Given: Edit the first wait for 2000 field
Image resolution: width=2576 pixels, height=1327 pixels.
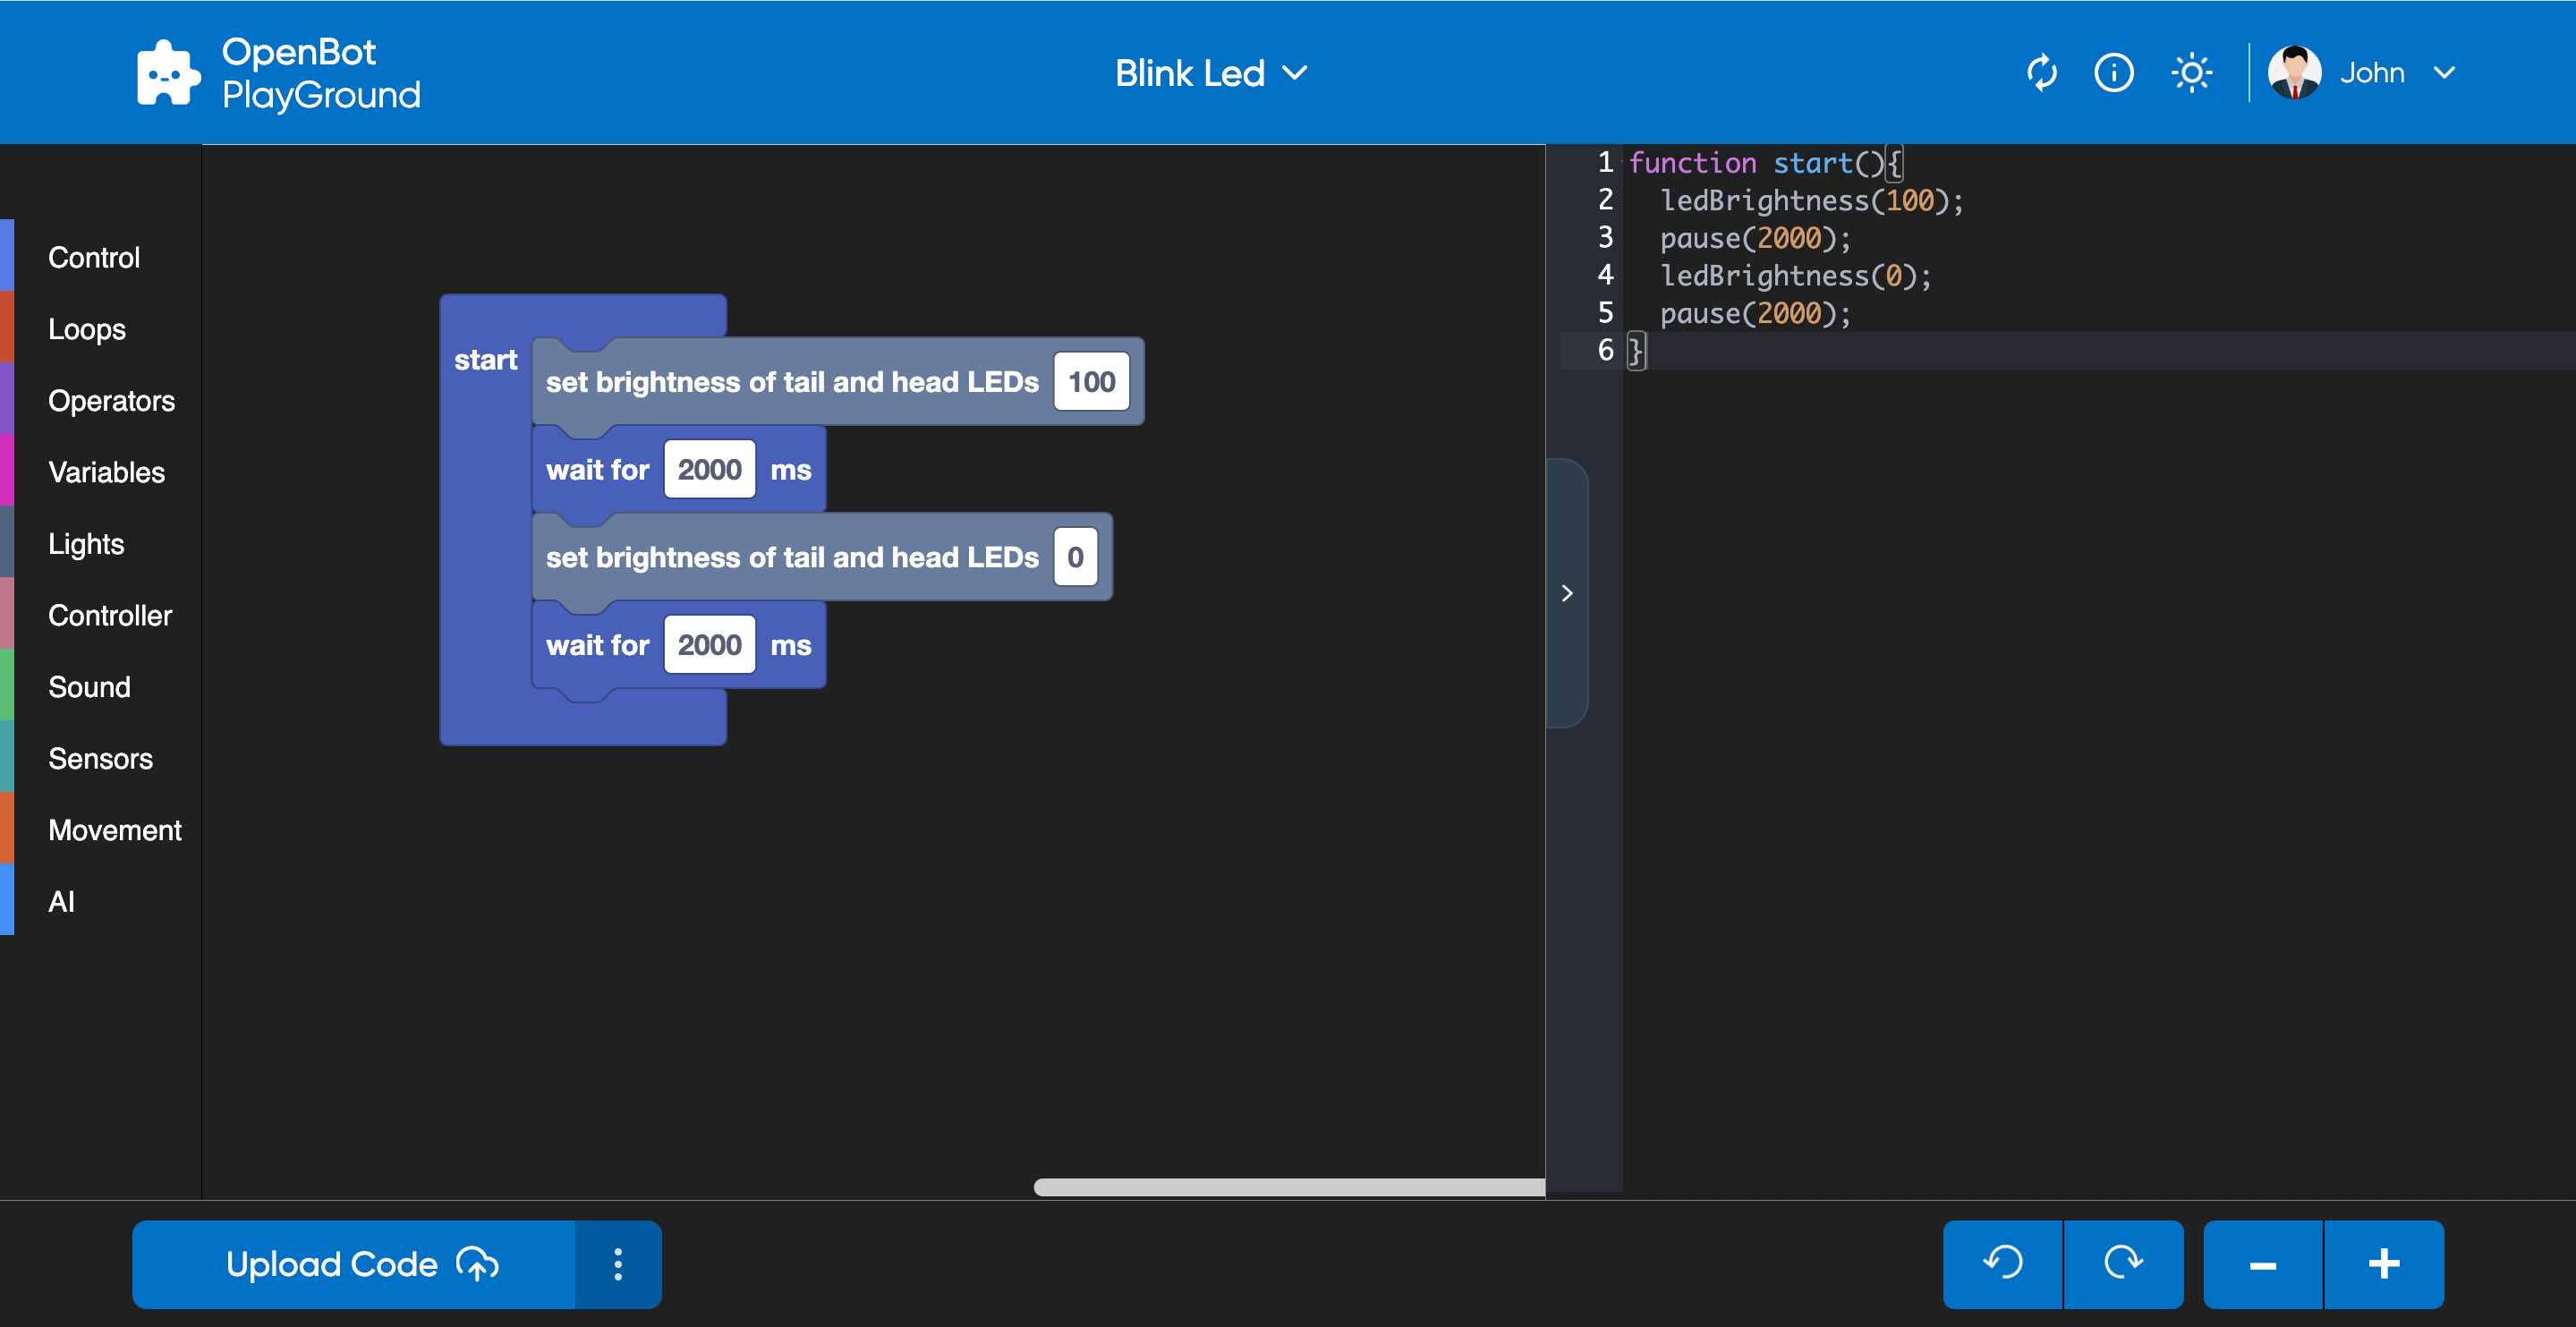Looking at the screenshot, I should point(709,469).
